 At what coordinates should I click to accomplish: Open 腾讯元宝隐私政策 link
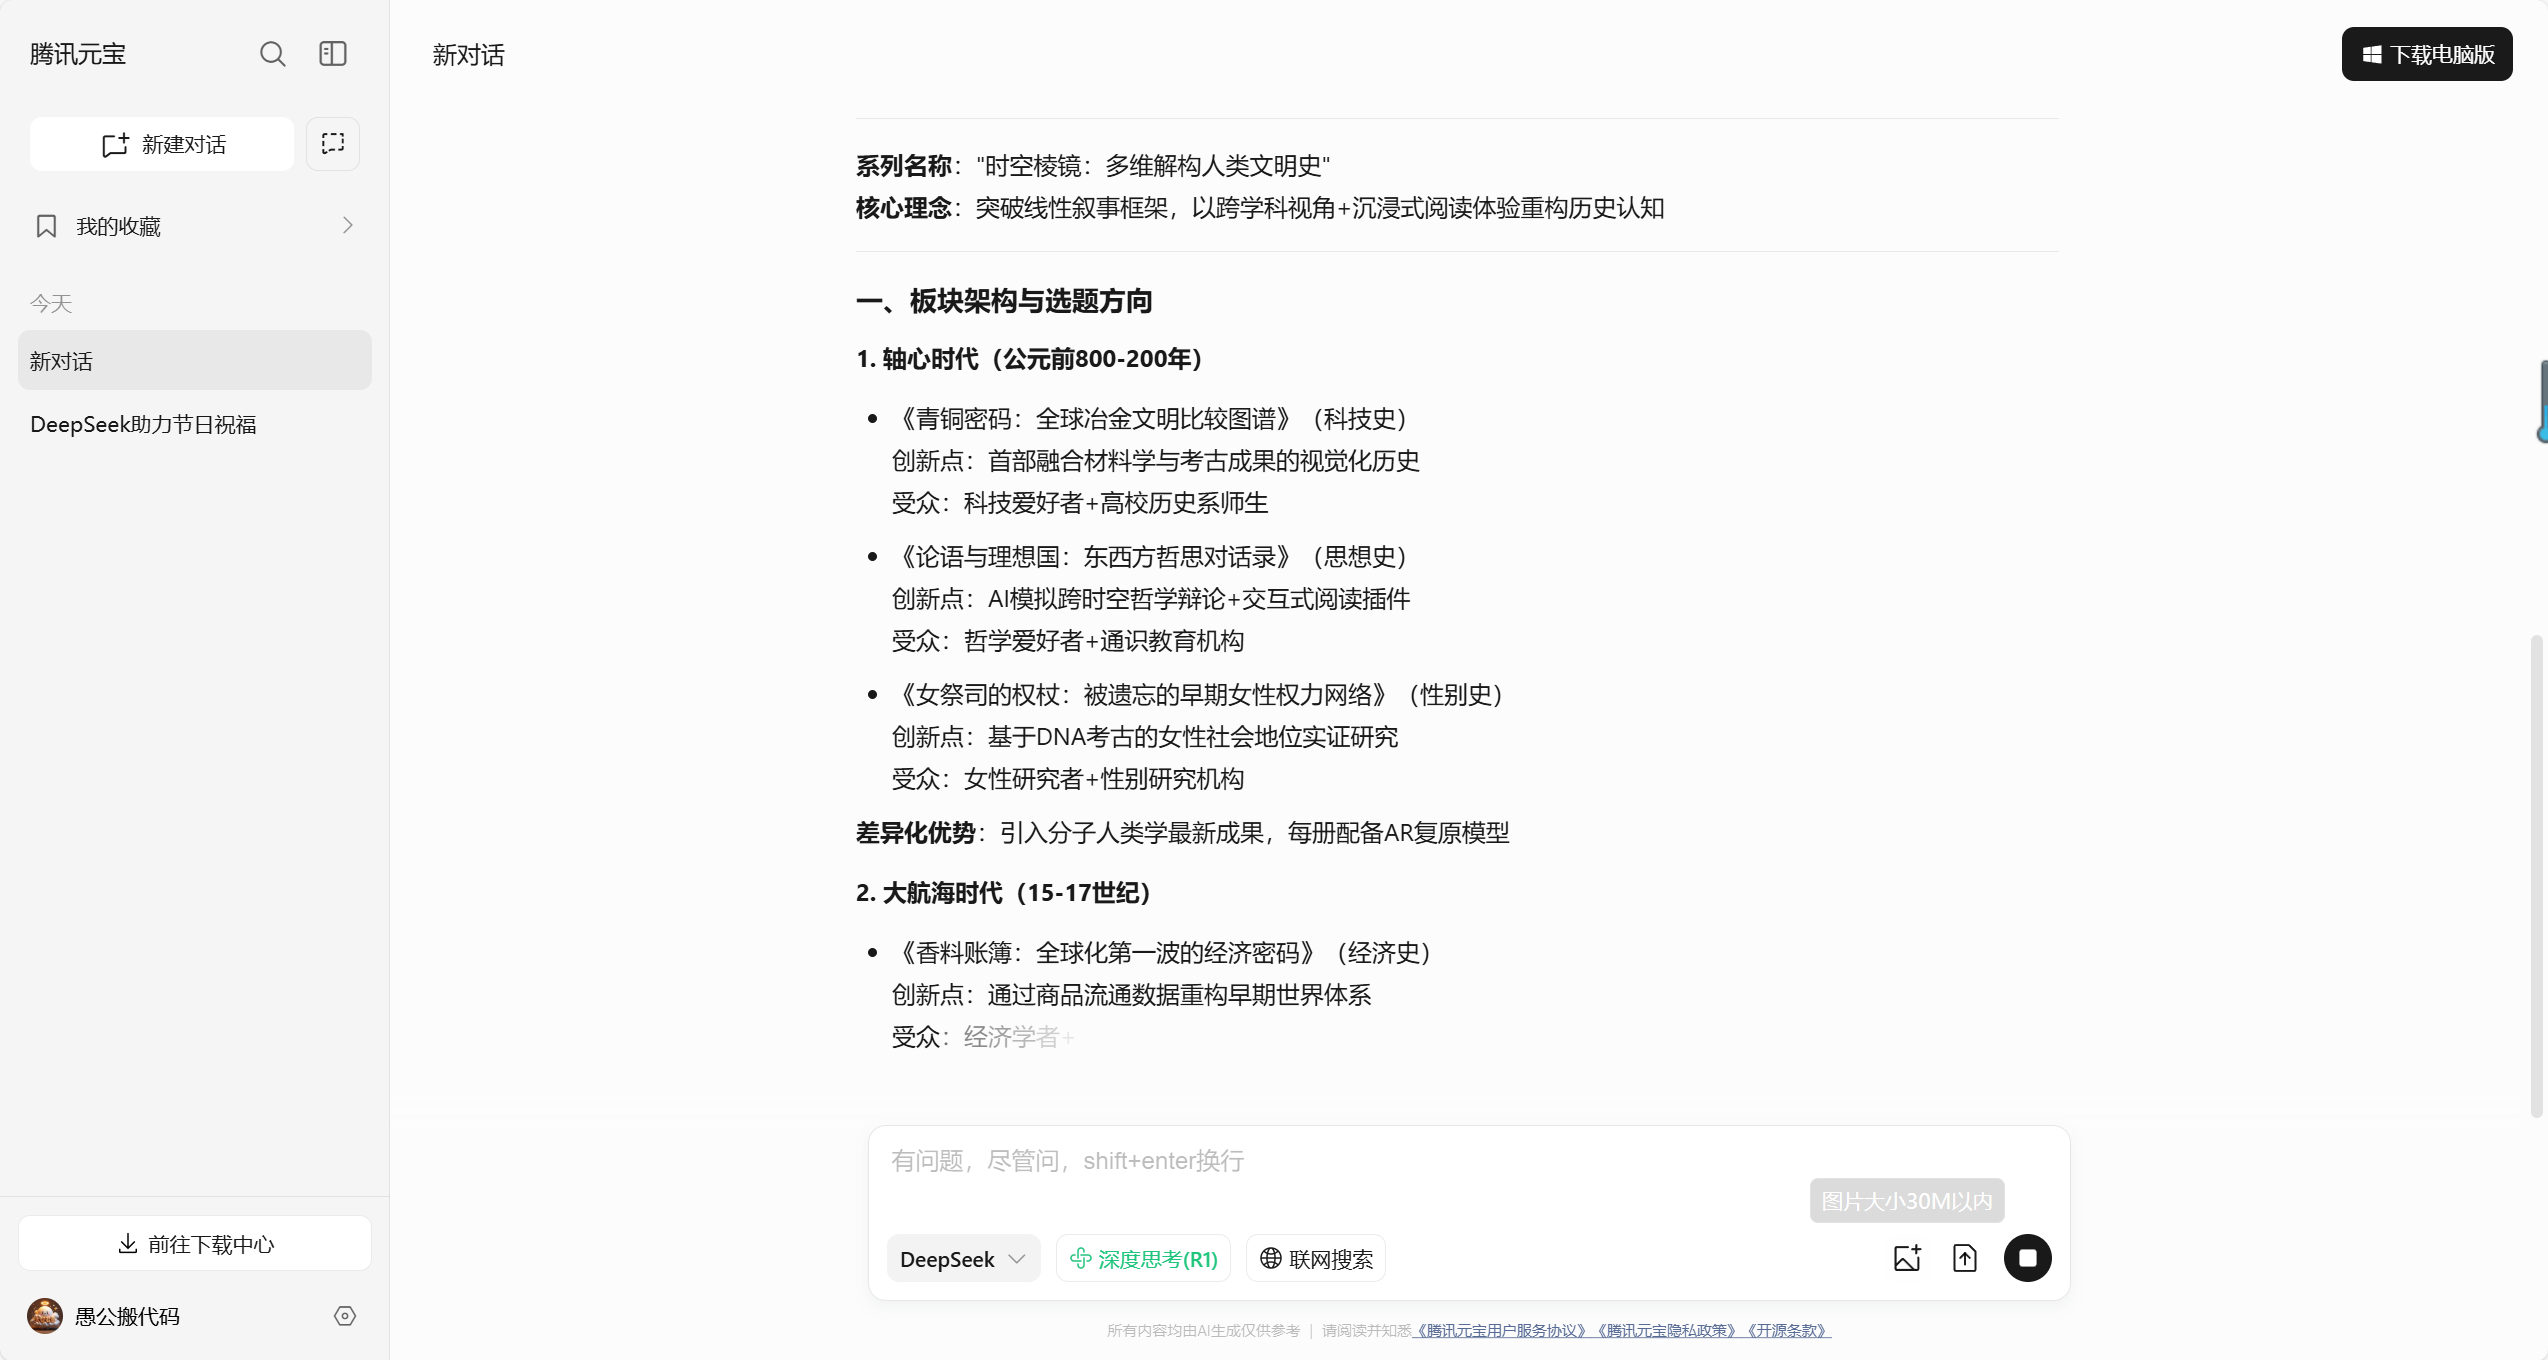point(1666,1331)
